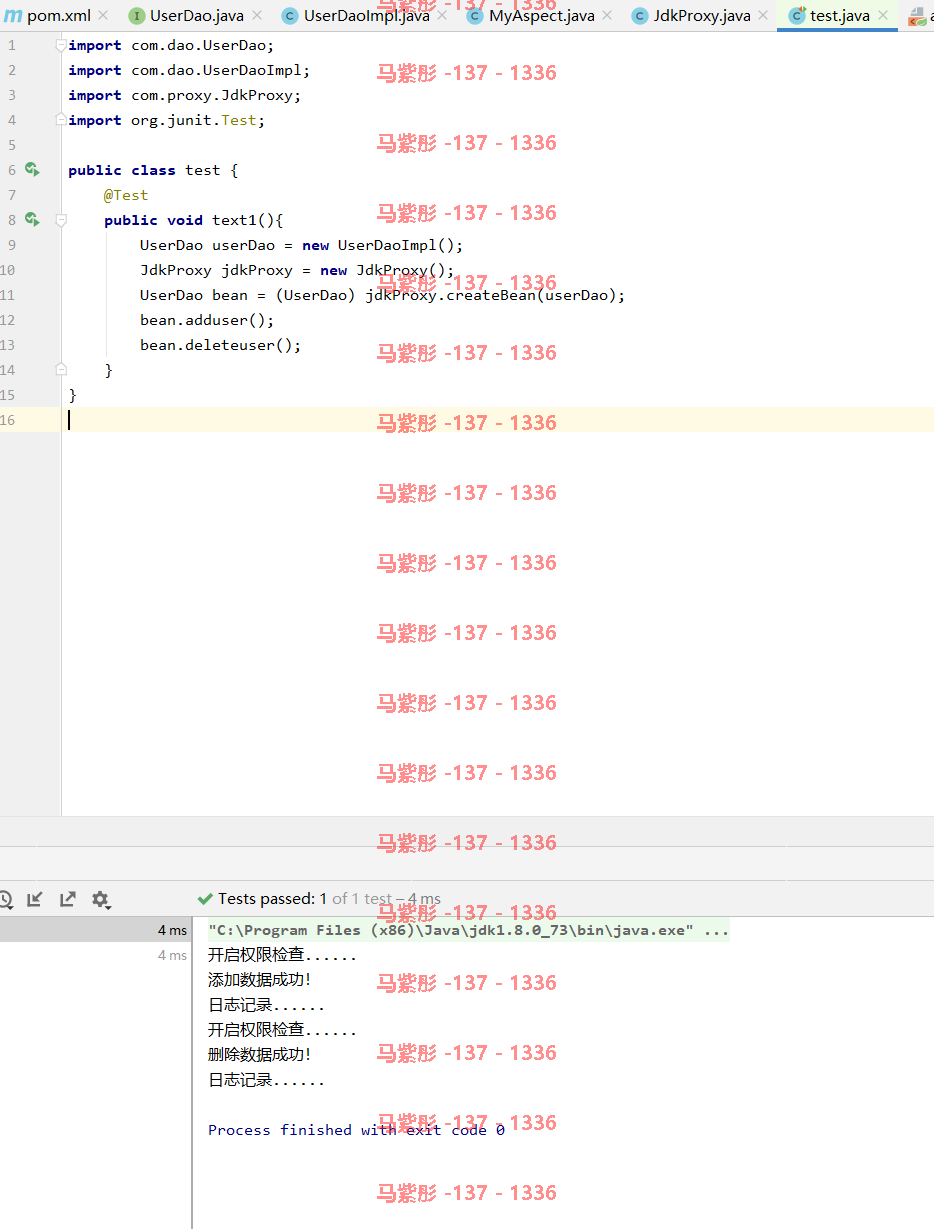This screenshot has height=1229, width=934.
Task: Click the Maven icon on pom.xml tab
Action: click(x=13, y=16)
